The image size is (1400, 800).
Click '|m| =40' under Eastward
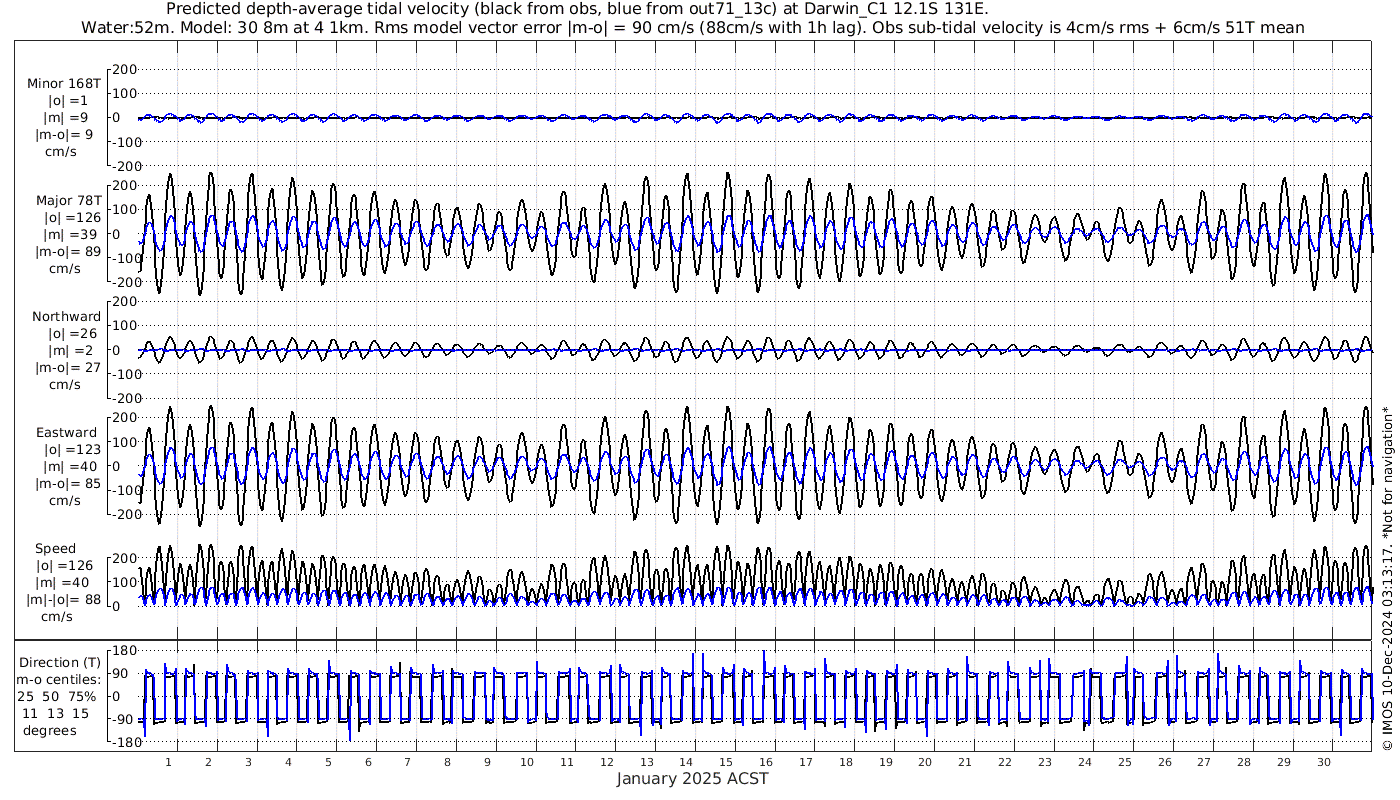coord(72,467)
